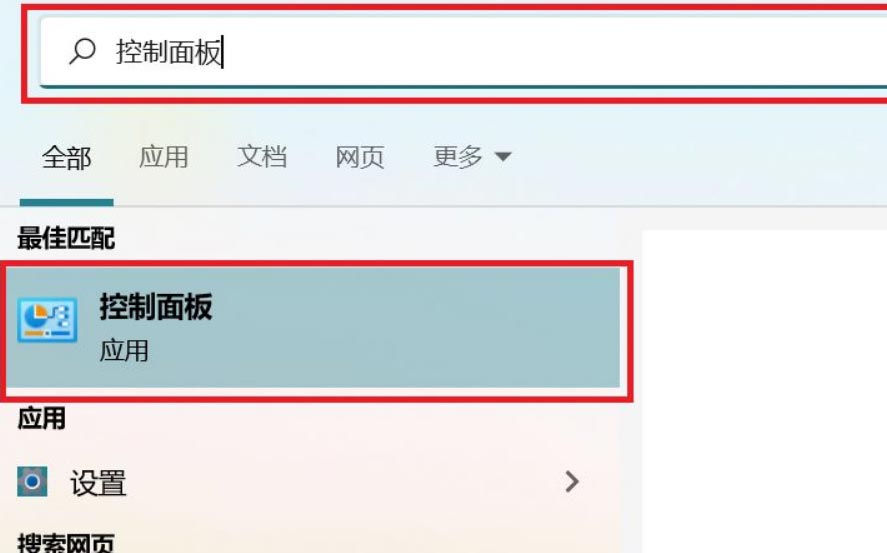Switch to the 全部 tab
Image resolution: width=887 pixels, height=553 pixels.
(x=67, y=157)
